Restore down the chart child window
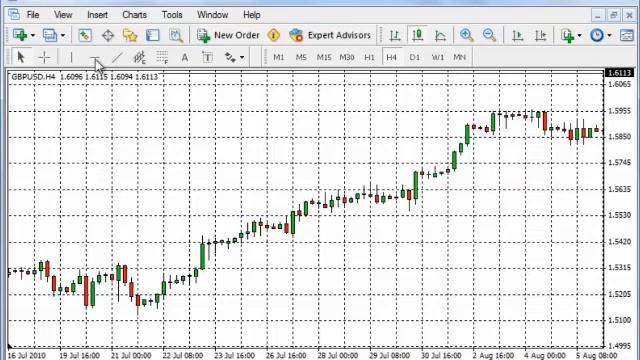The width and height of the screenshot is (640, 360). (x=613, y=16)
